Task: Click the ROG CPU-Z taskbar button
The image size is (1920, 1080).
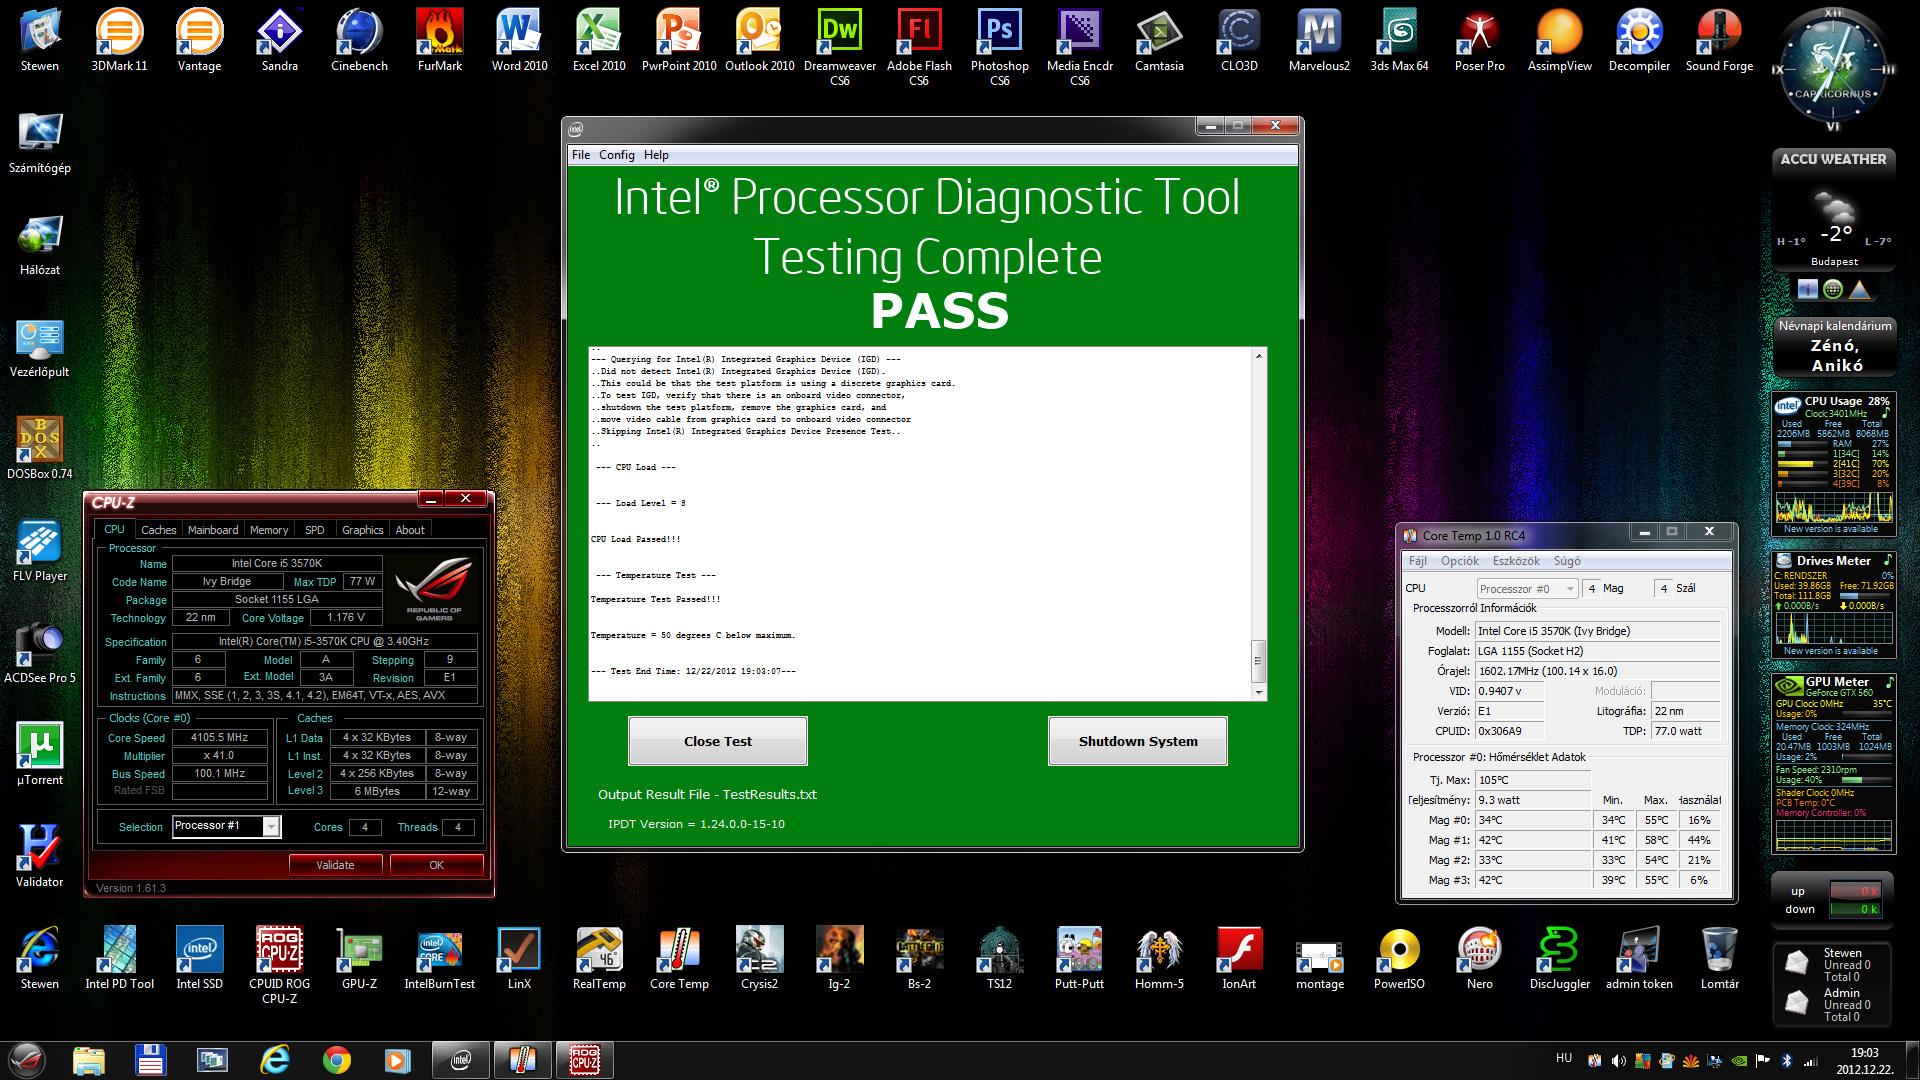Action: tap(585, 1060)
